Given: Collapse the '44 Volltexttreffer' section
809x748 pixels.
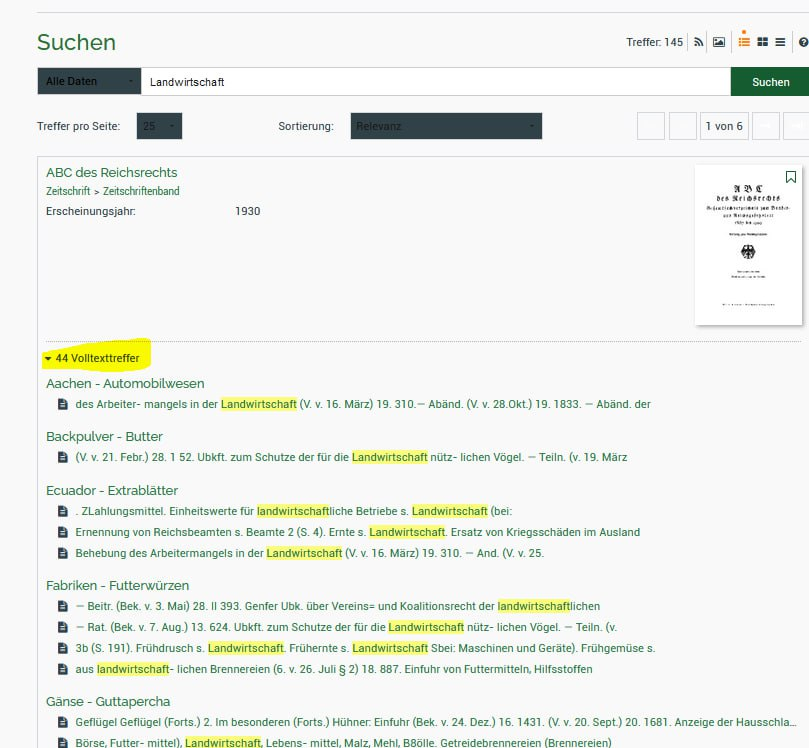Looking at the screenshot, I should [x=92, y=358].
